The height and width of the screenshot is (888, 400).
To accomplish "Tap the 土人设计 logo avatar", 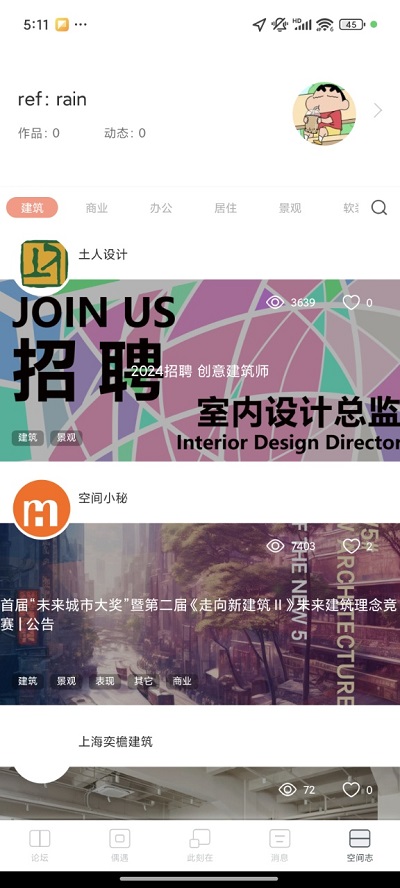I will 42,264.
